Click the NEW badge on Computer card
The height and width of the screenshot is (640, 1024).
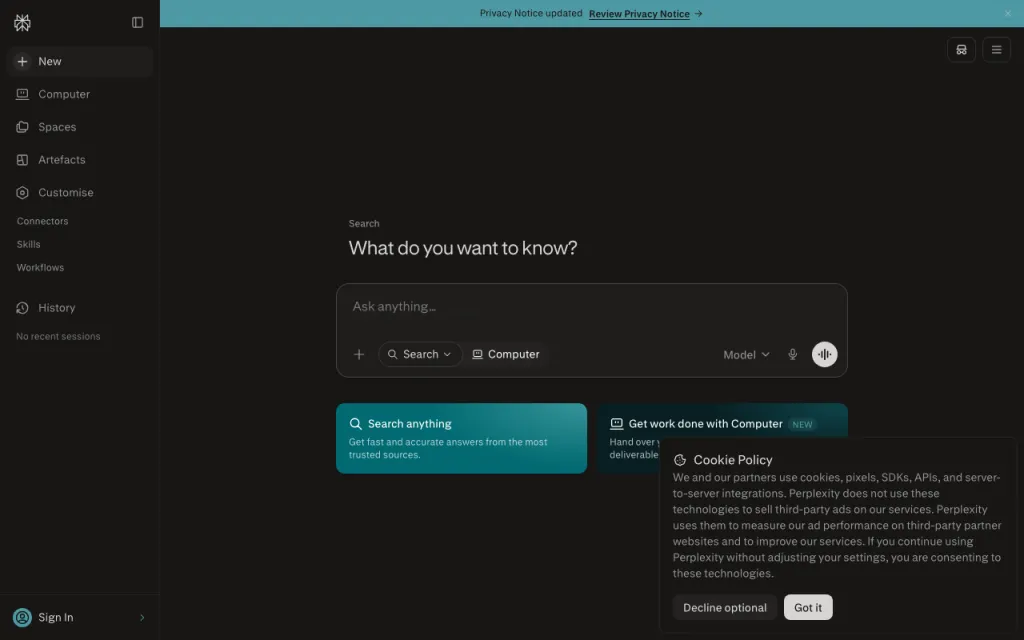coord(802,424)
